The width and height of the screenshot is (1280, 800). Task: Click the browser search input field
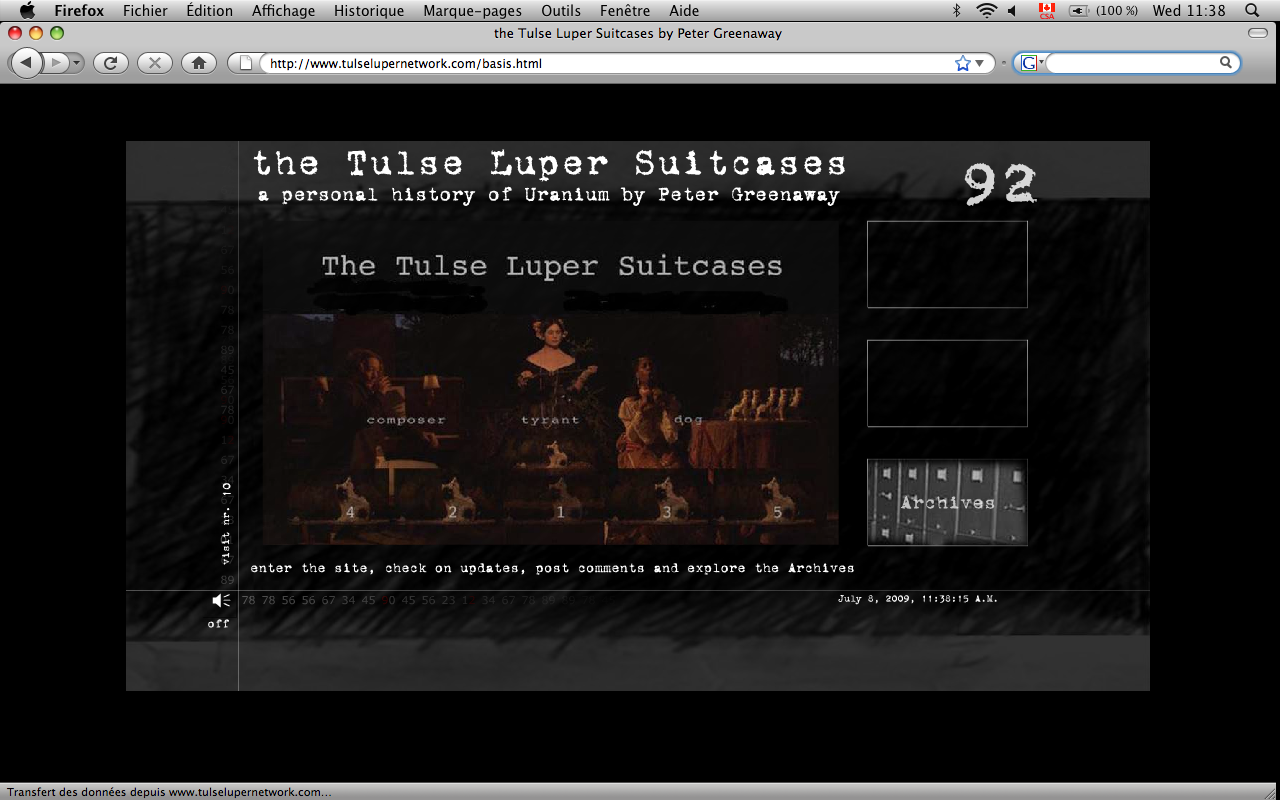coord(1130,63)
